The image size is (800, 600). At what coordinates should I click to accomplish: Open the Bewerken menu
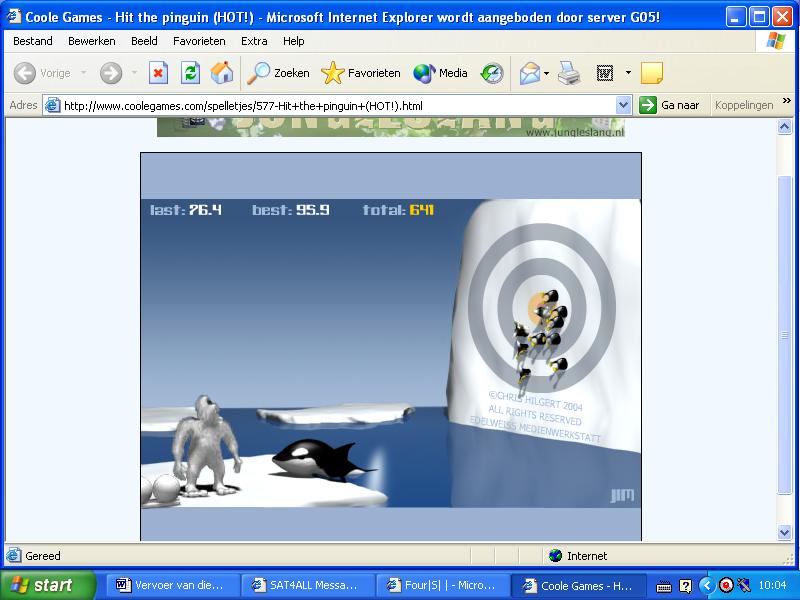pyautogui.click(x=92, y=41)
